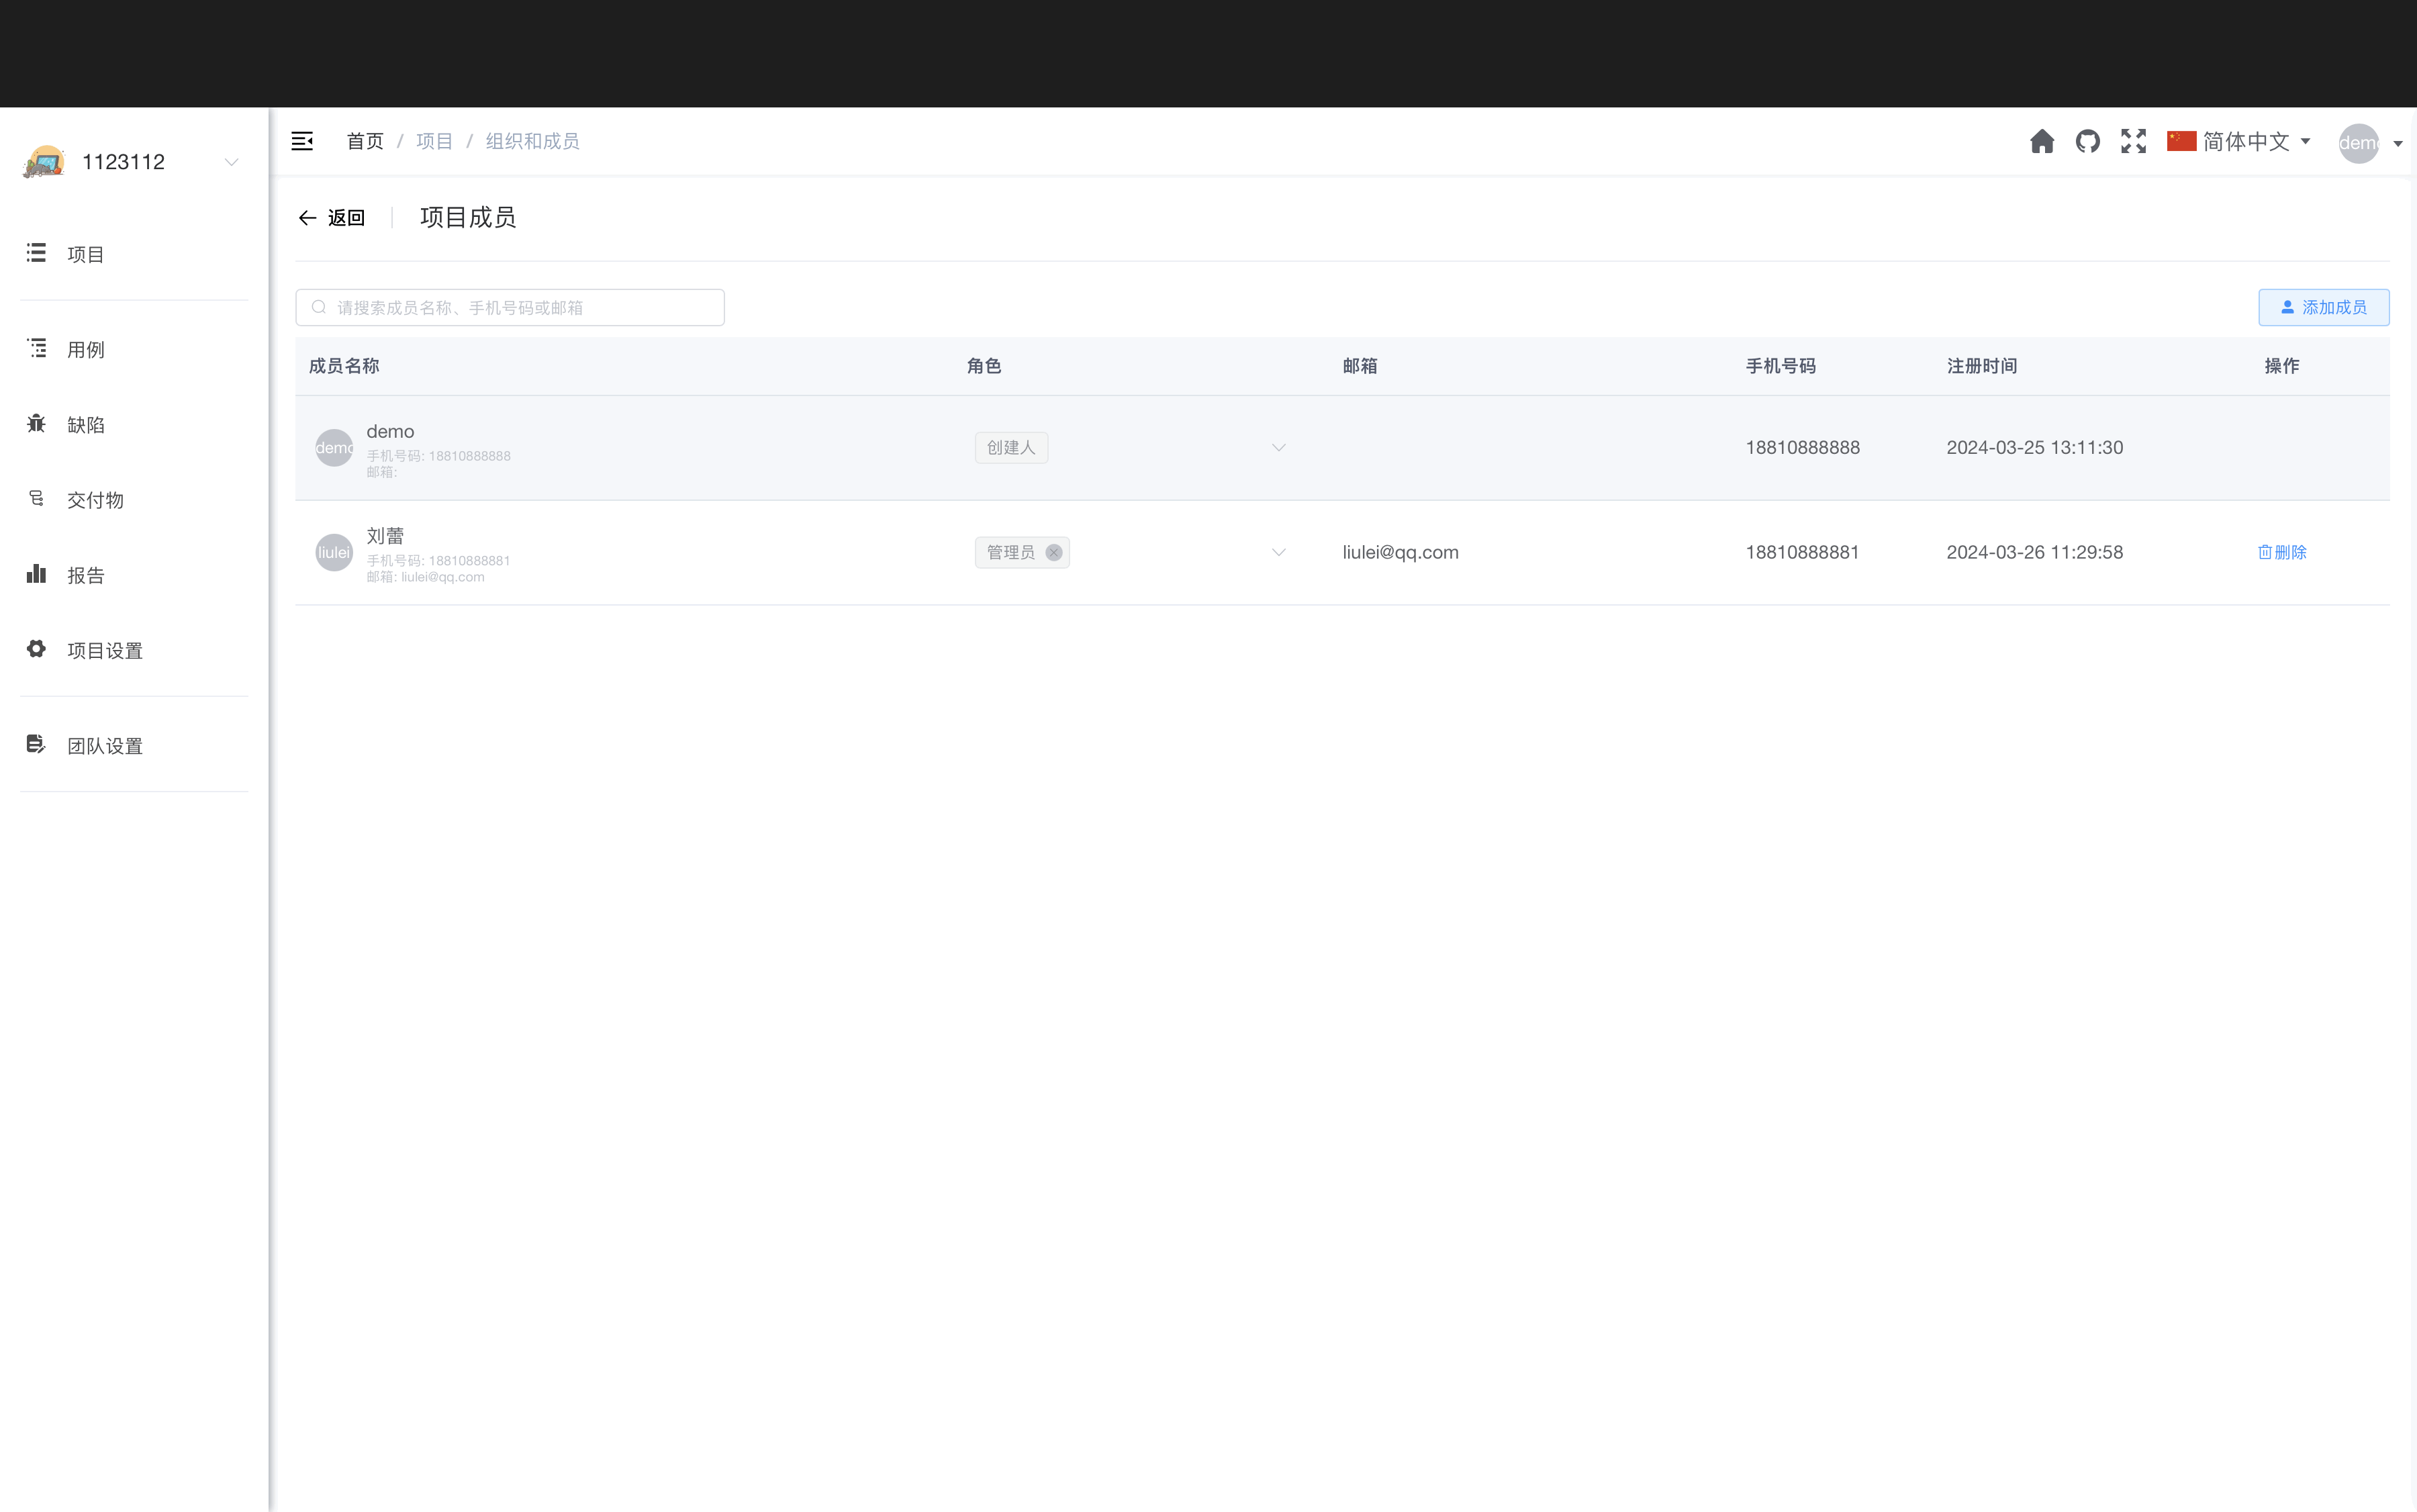Open the 缺陷 bug icon menu
This screenshot has width=2417, height=1512.
(x=36, y=424)
